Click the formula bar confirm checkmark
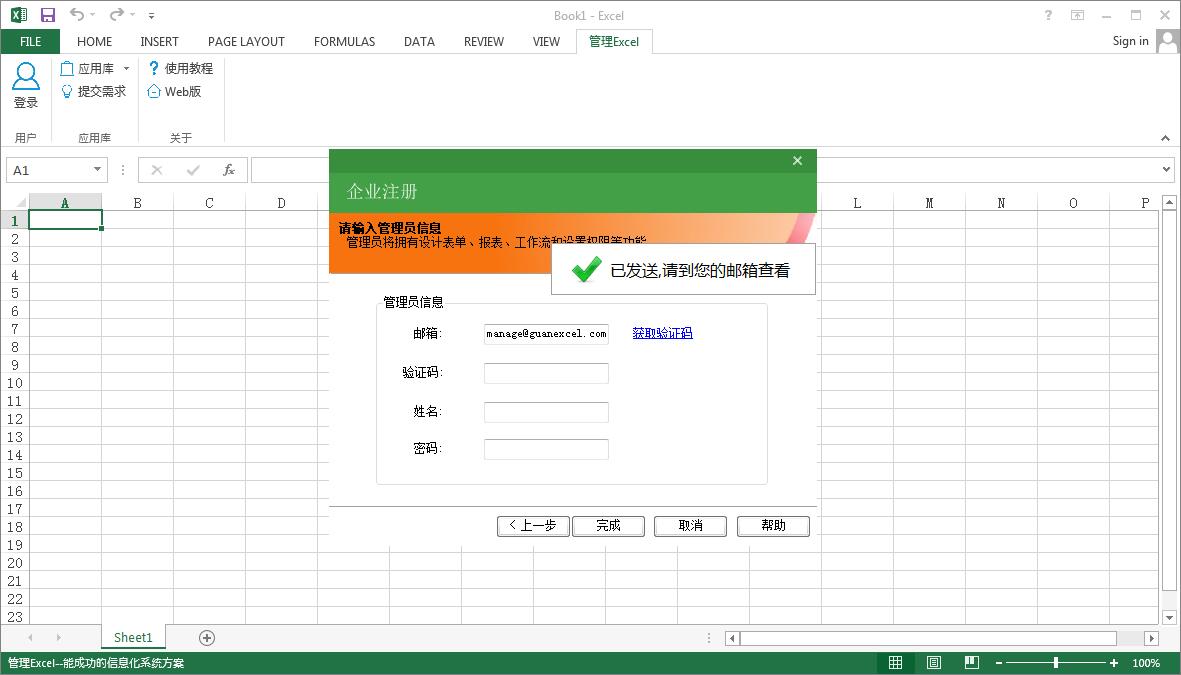The image size is (1181, 675). 193,170
